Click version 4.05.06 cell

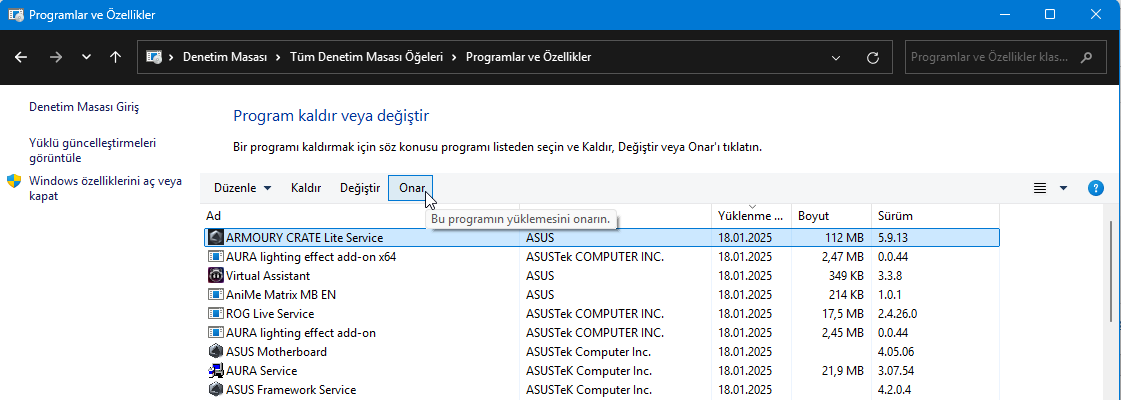897,351
